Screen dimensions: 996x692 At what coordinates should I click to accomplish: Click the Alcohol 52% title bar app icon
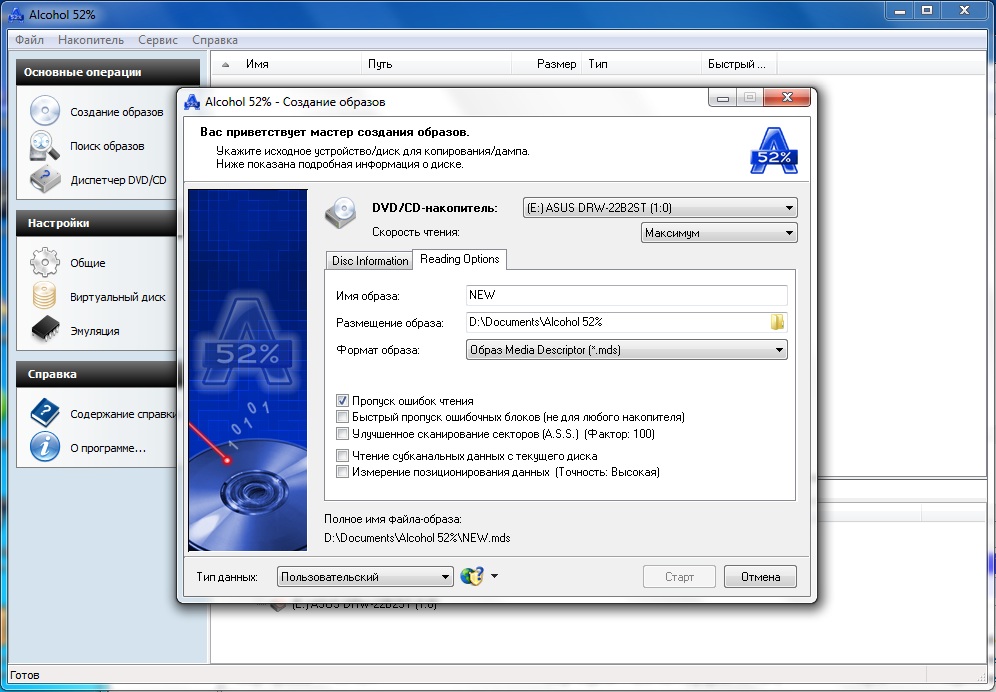pos(17,14)
